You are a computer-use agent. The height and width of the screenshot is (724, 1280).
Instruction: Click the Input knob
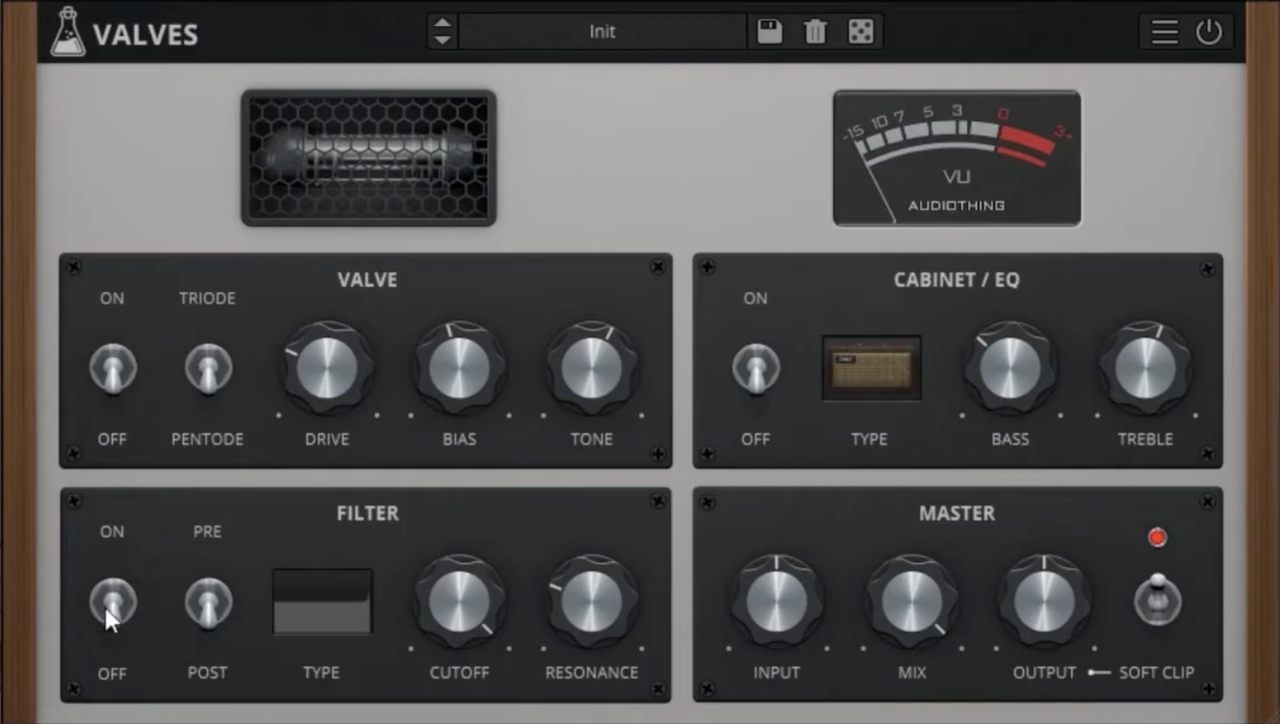pyautogui.click(x=777, y=602)
